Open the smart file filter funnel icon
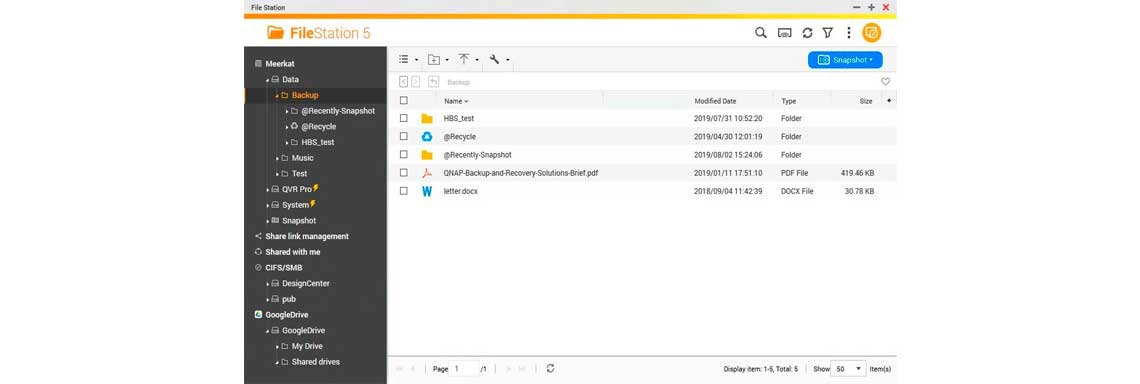 (x=827, y=33)
